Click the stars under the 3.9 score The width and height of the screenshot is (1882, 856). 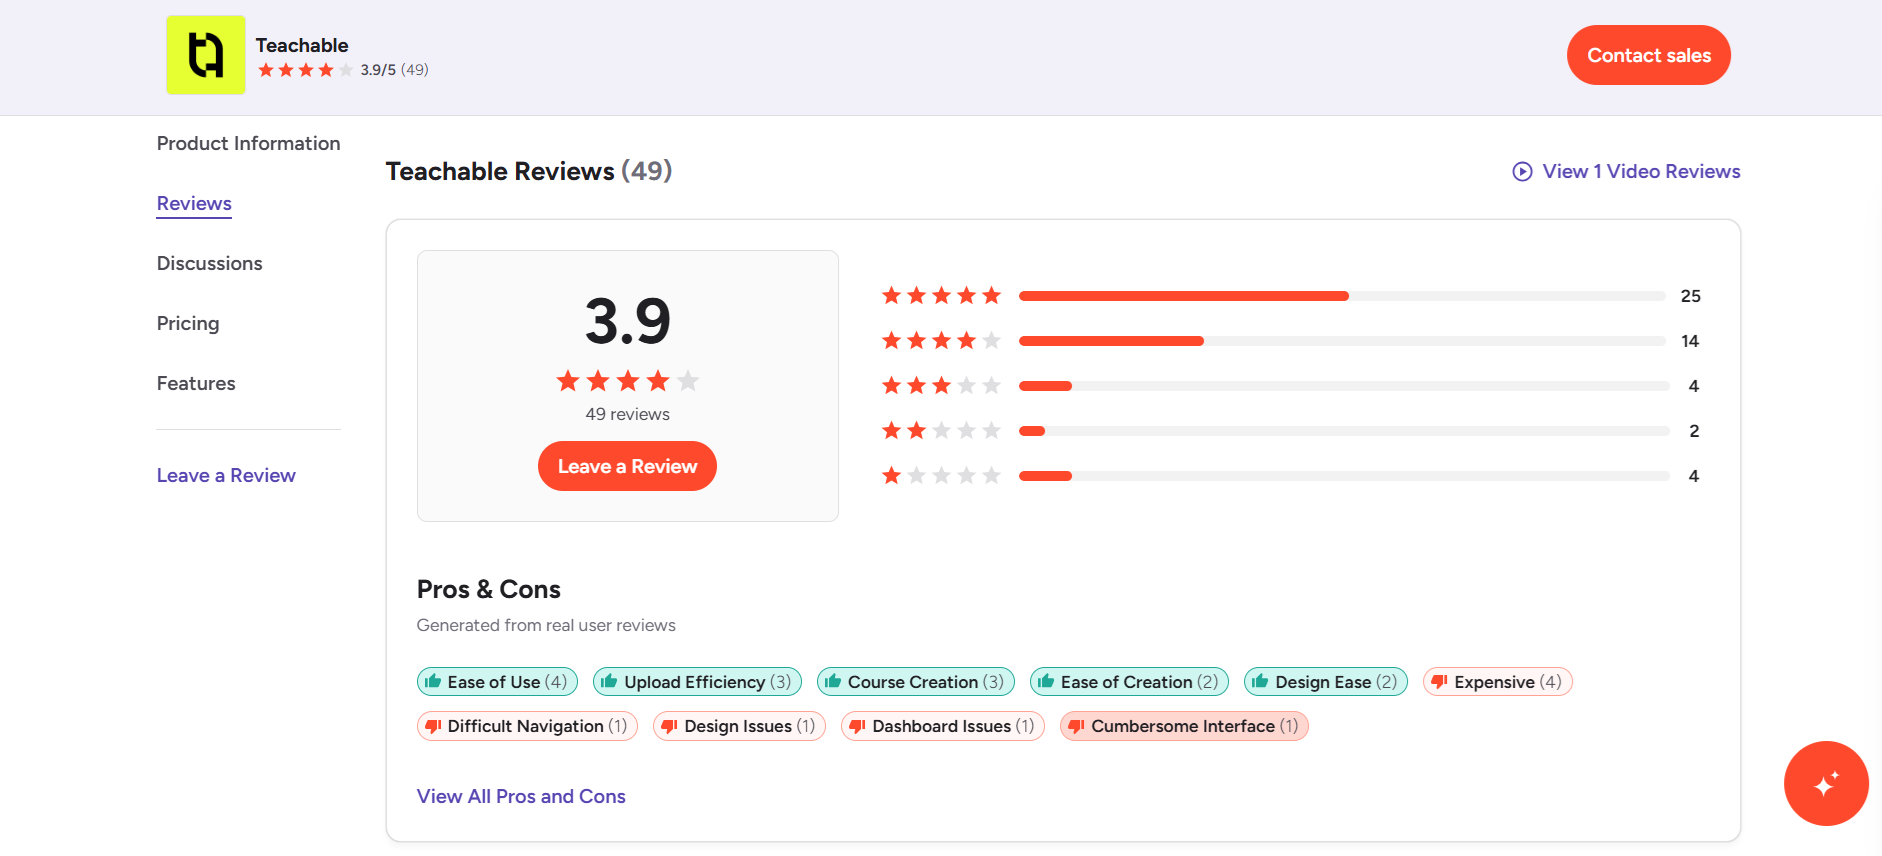tap(628, 381)
